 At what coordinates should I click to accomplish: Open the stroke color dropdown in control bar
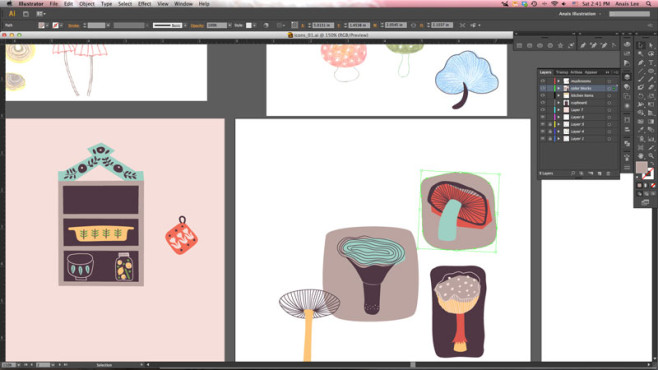[x=61, y=25]
